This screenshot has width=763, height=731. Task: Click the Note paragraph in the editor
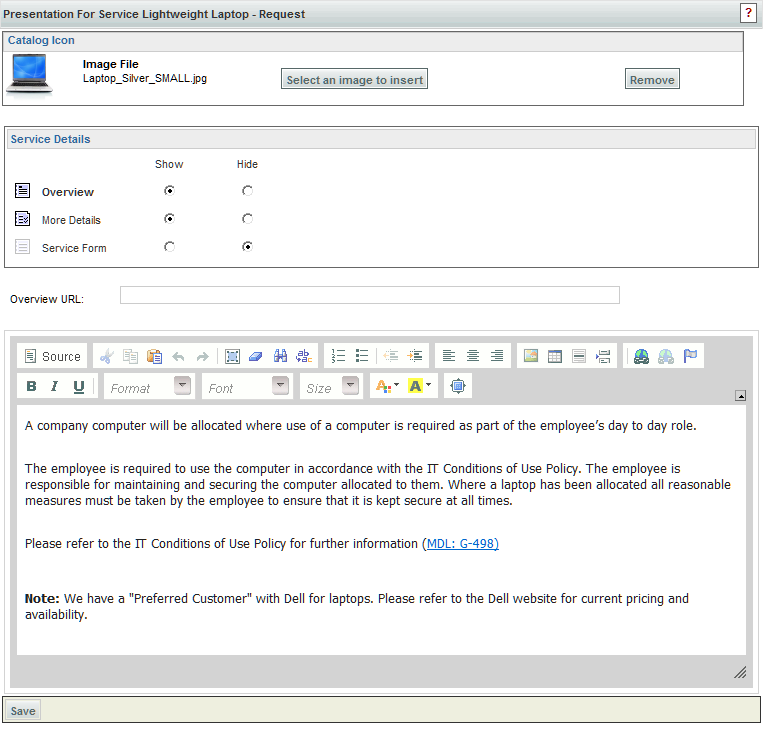(x=357, y=606)
